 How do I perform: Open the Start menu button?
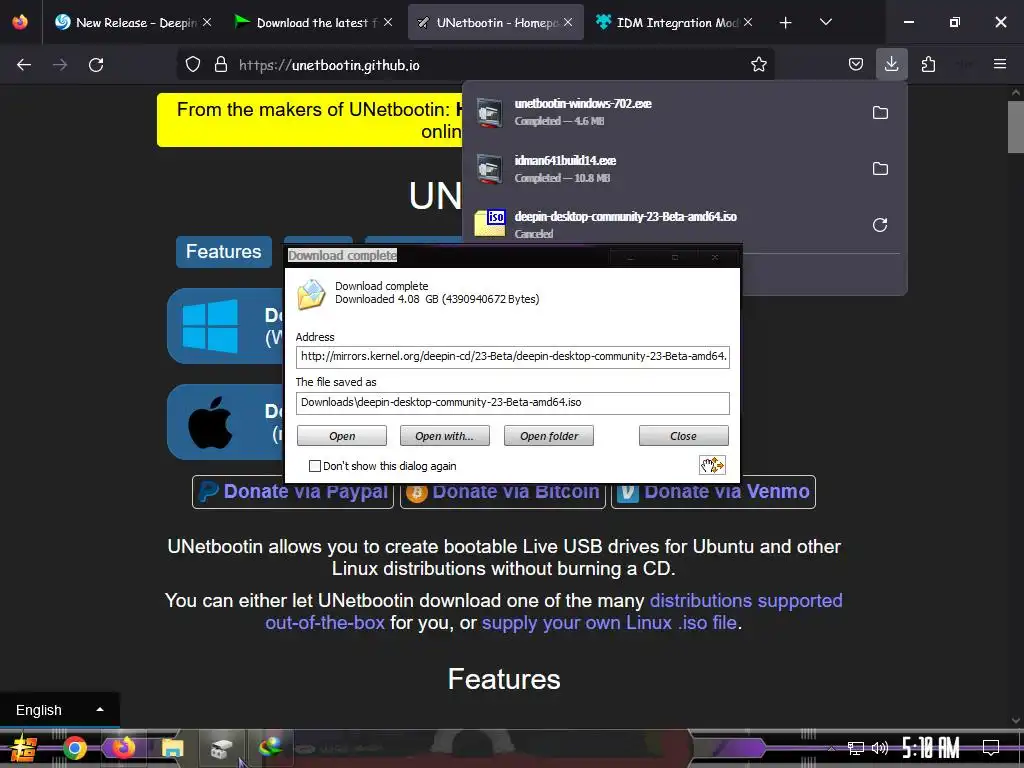[24, 748]
